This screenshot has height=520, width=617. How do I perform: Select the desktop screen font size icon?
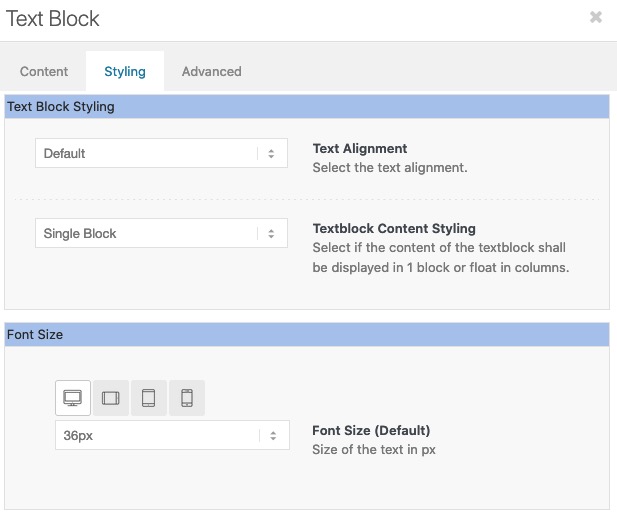pos(73,398)
